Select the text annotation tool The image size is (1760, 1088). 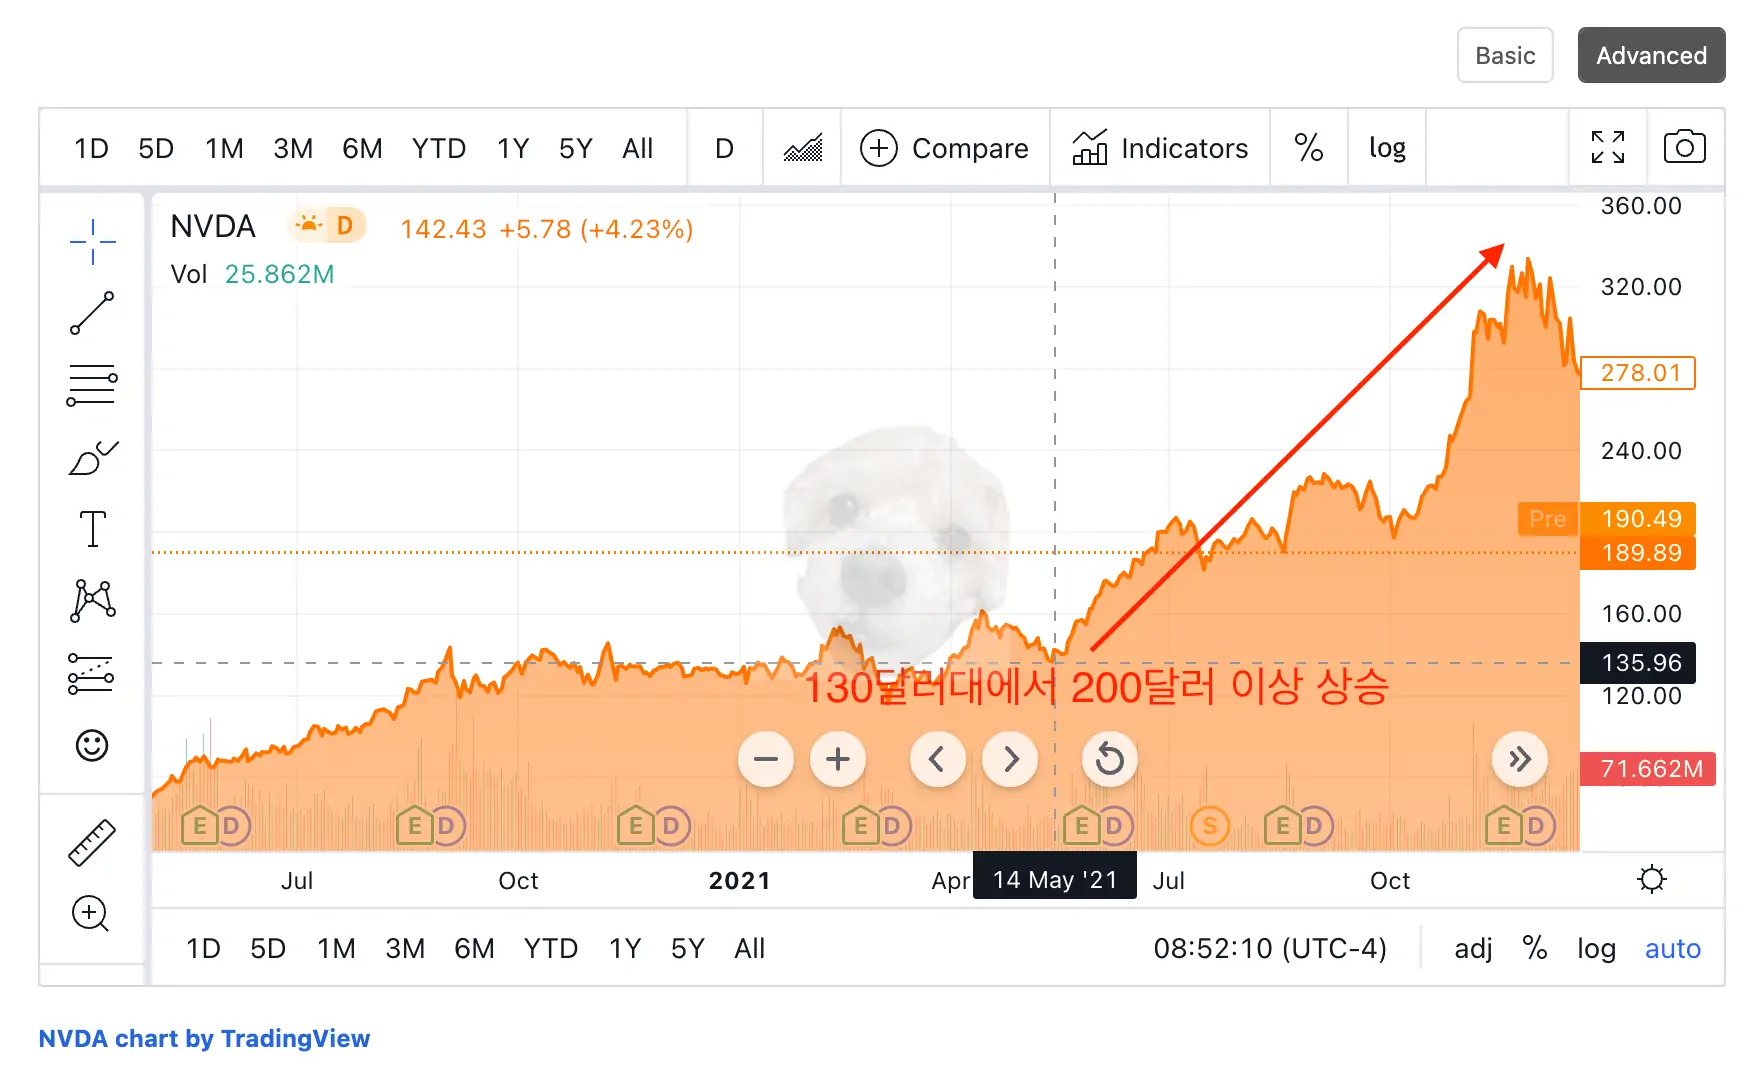pos(91,528)
